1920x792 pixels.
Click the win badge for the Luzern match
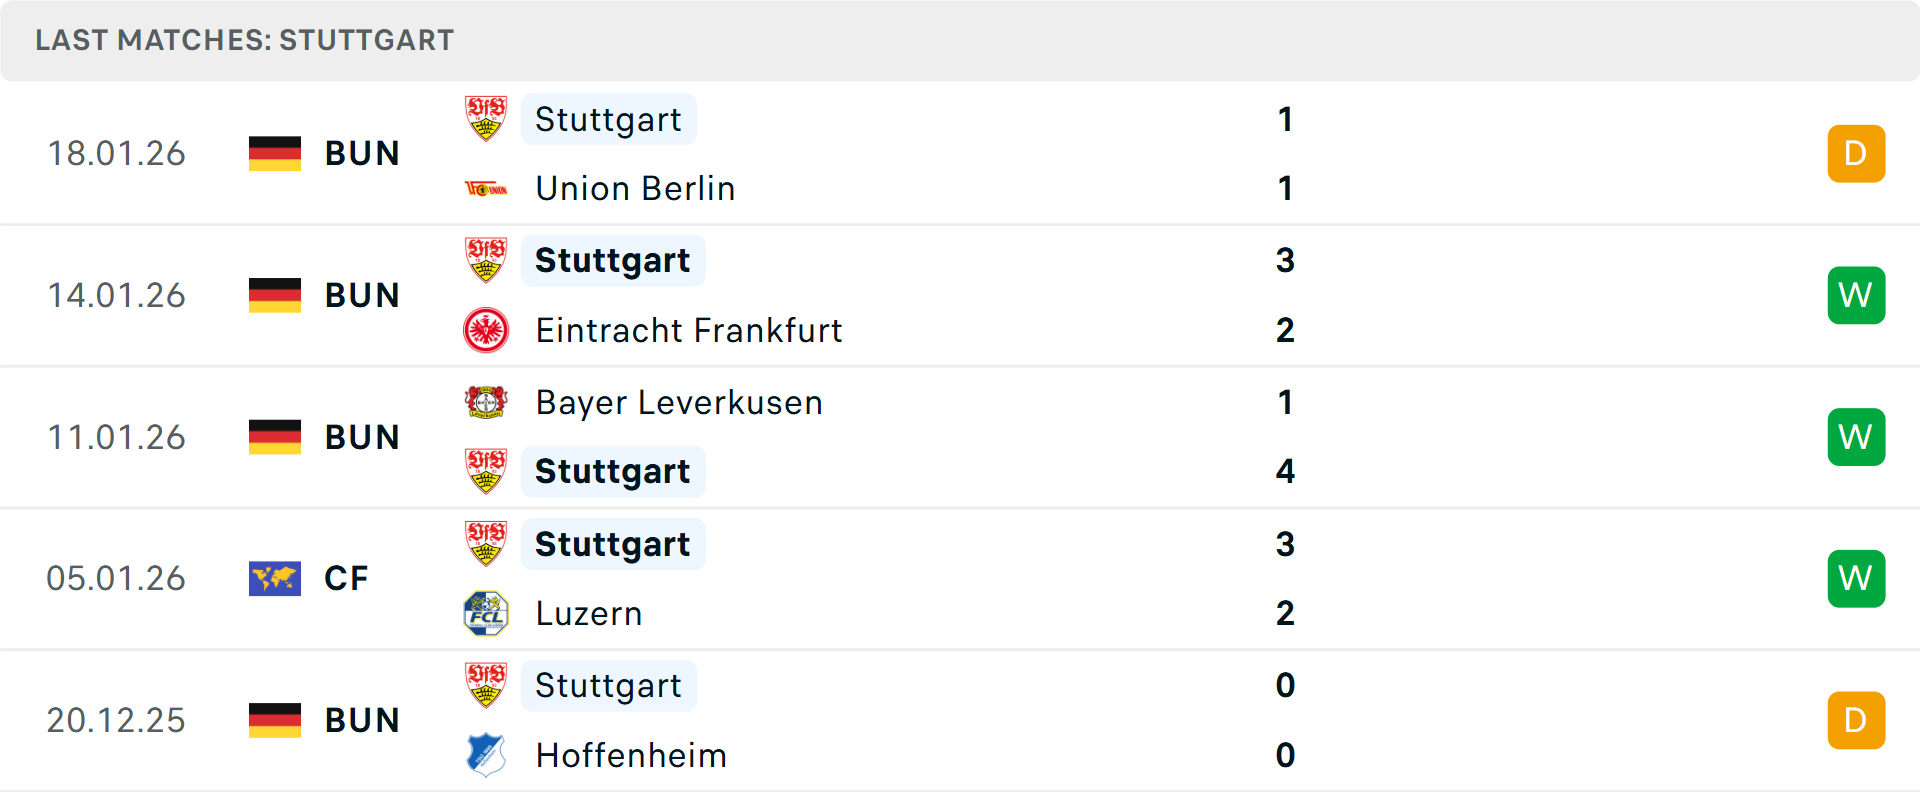(1856, 578)
